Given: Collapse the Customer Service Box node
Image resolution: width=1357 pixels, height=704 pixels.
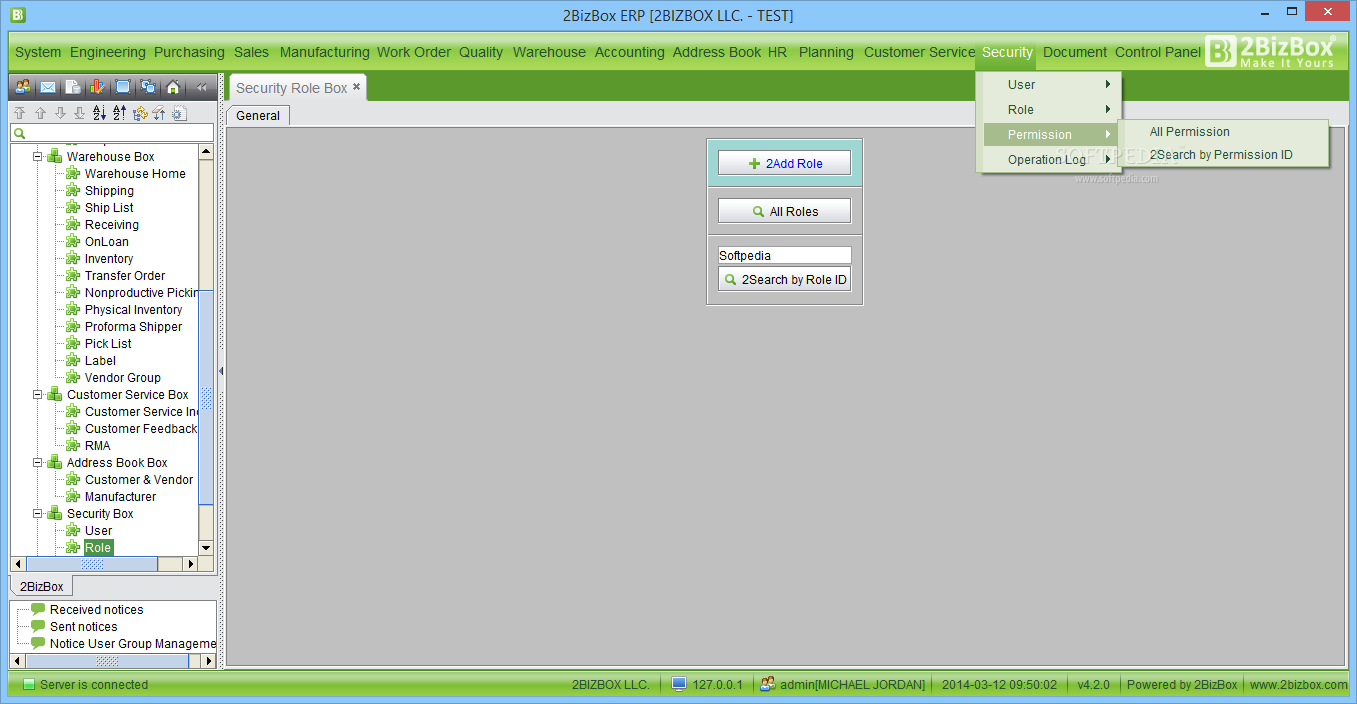Looking at the screenshot, I should tap(38, 395).
